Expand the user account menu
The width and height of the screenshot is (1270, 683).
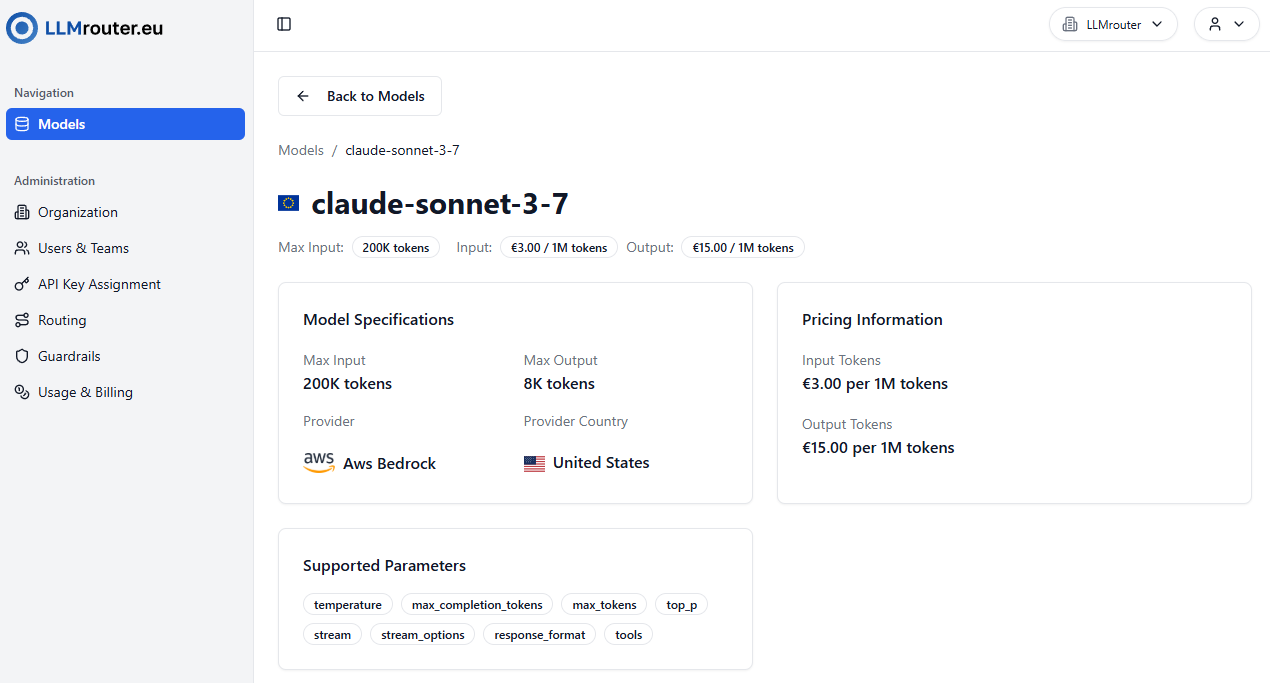[x=1226, y=24]
